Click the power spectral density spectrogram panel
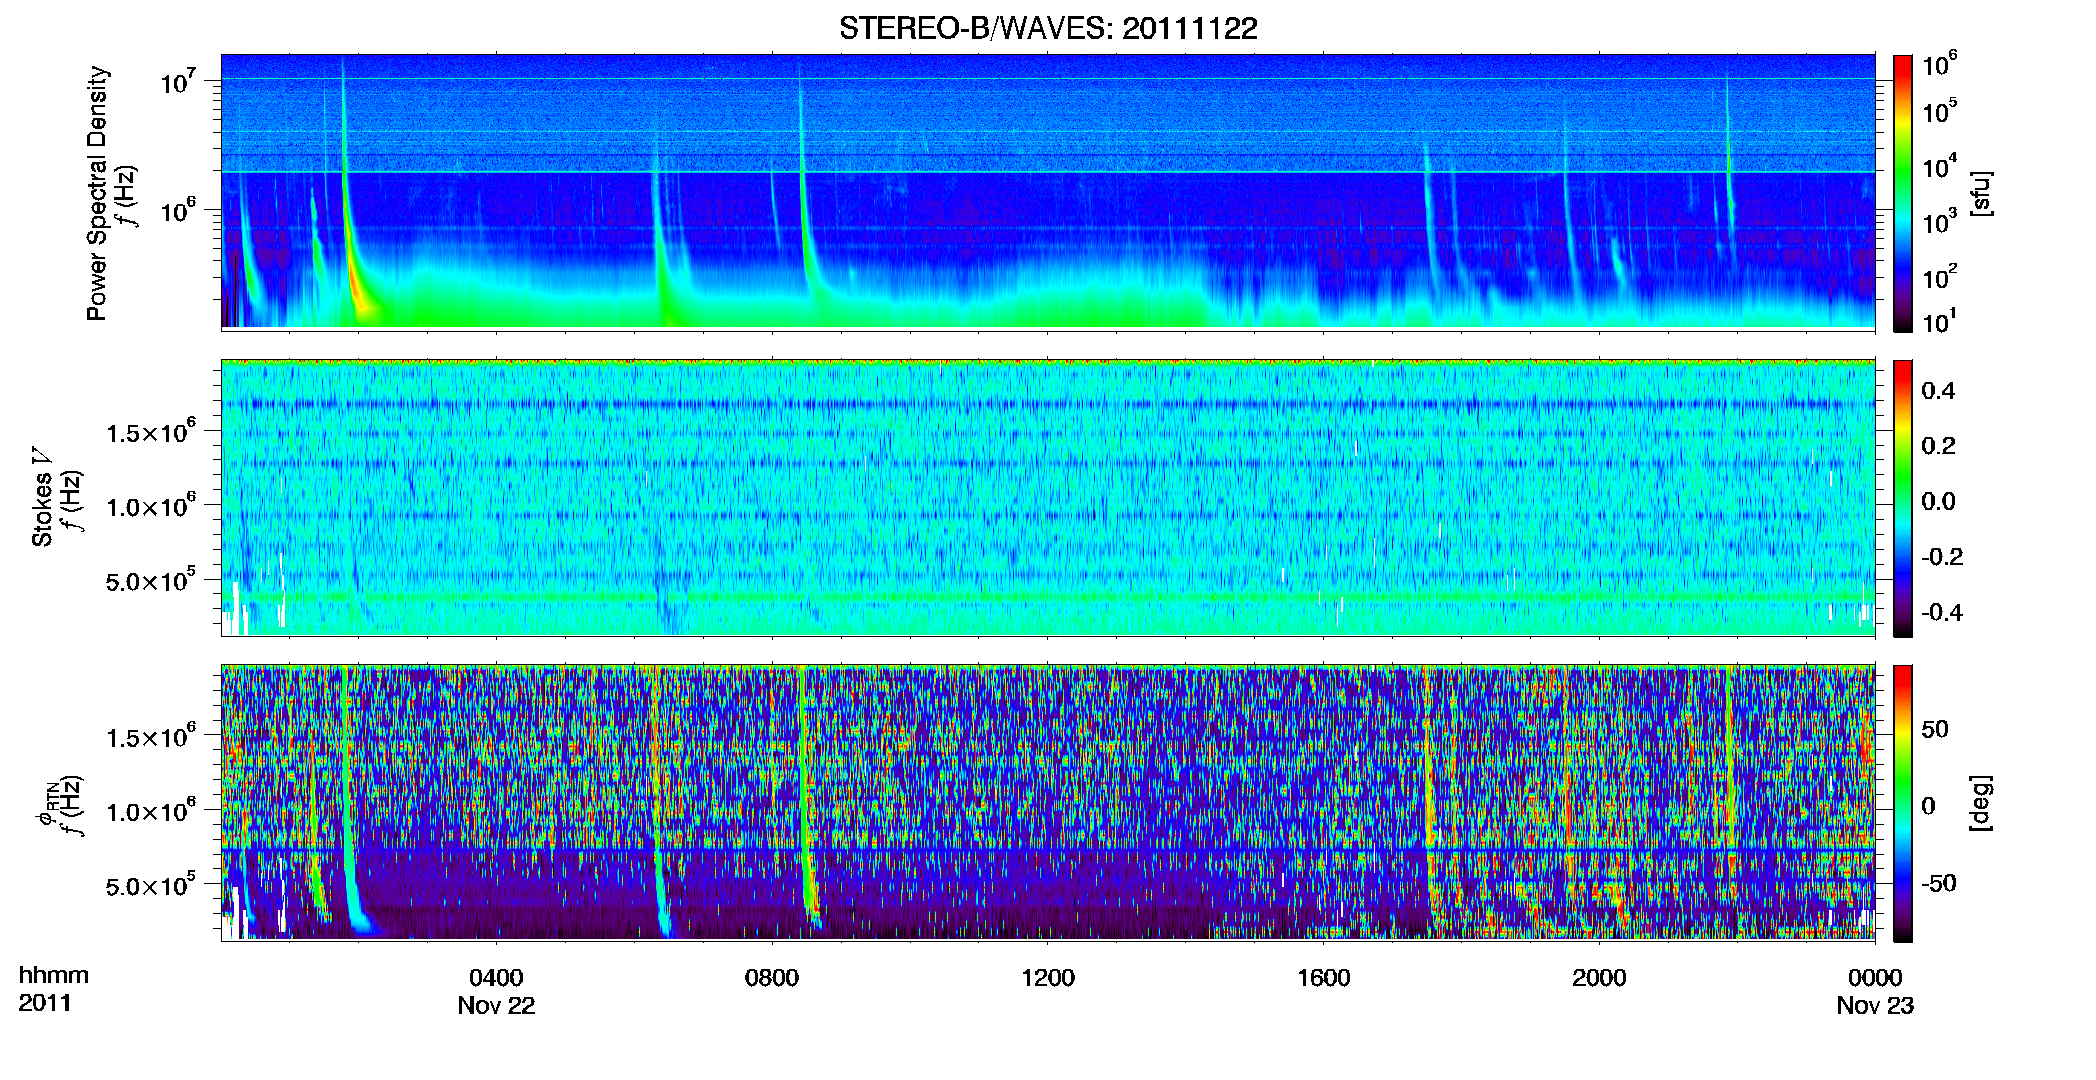Viewport: 2096px width, 1080px height. click(x=1048, y=192)
